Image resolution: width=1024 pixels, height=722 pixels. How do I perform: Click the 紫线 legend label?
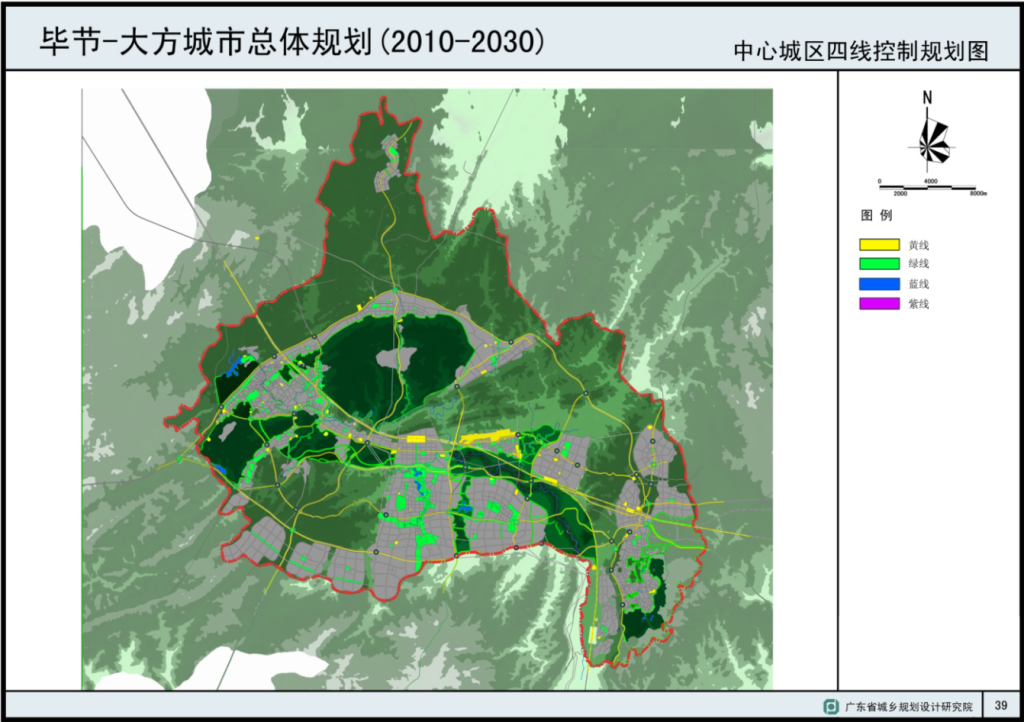(x=919, y=304)
